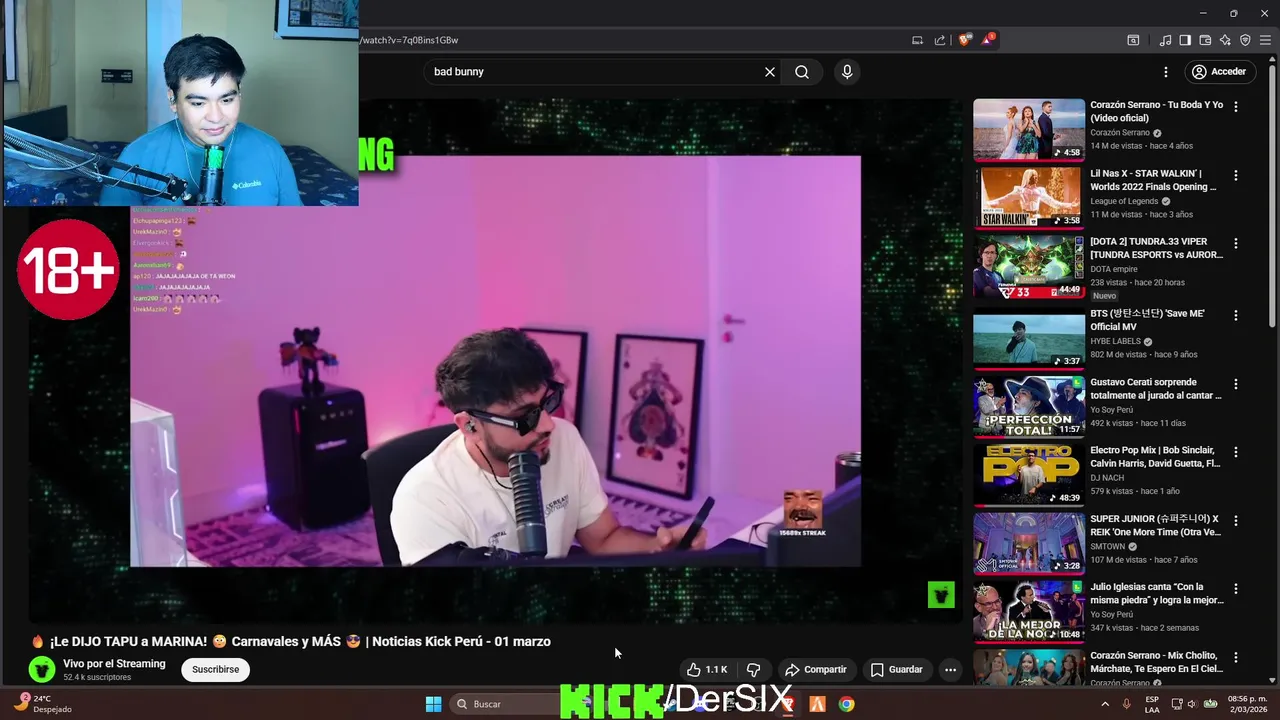
Task: Open Brave tab search icon
Action: pyautogui.click(x=1133, y=40)
